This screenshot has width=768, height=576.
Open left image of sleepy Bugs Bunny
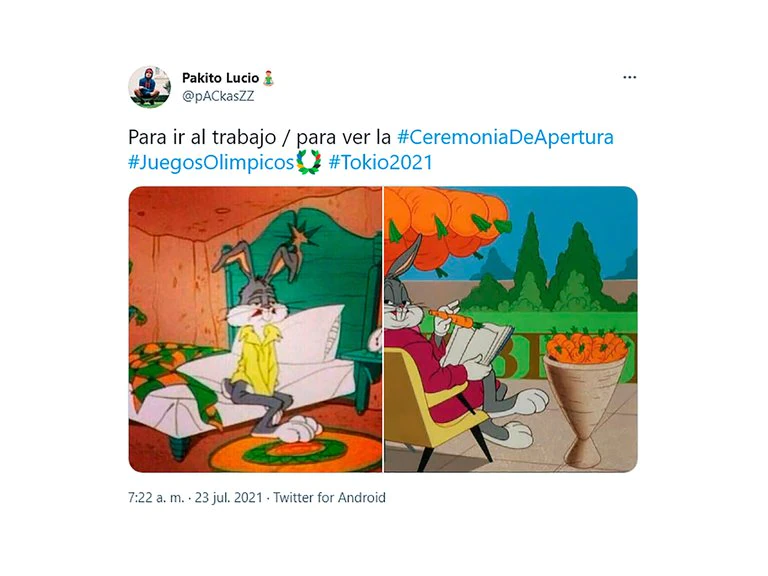coord(255,329)
